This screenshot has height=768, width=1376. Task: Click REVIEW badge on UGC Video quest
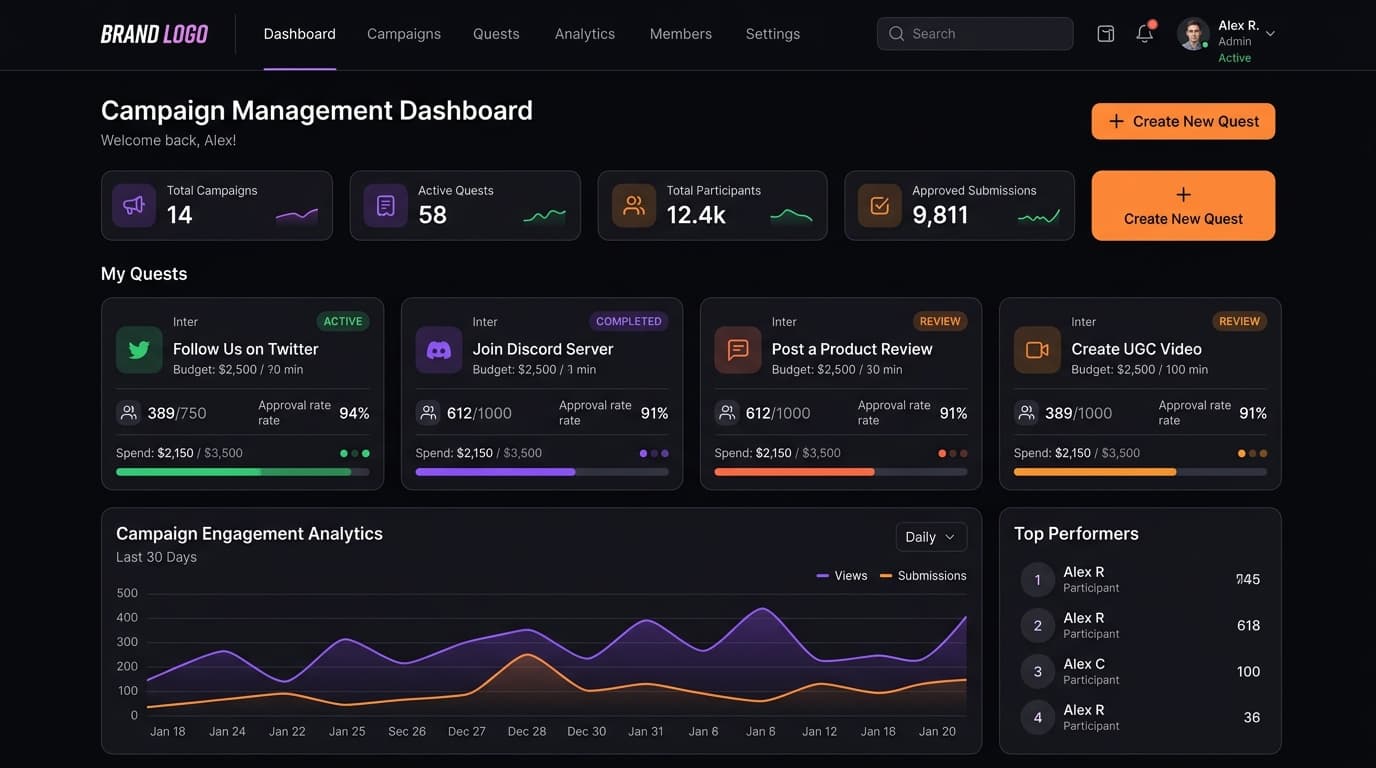1239,321
